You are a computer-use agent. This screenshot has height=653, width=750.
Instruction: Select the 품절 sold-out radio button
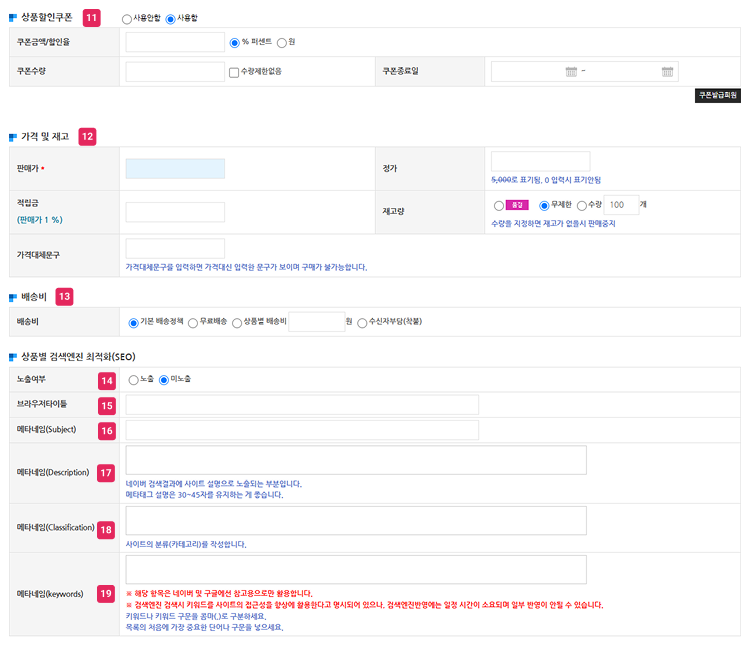pyautogui.click(x=498, y=206)
